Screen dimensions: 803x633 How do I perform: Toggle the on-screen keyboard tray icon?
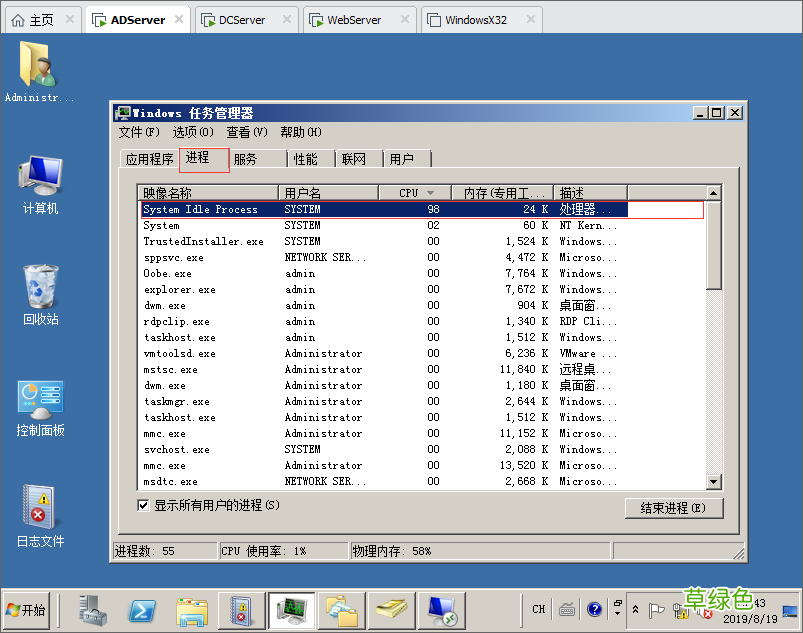(569, 609)
